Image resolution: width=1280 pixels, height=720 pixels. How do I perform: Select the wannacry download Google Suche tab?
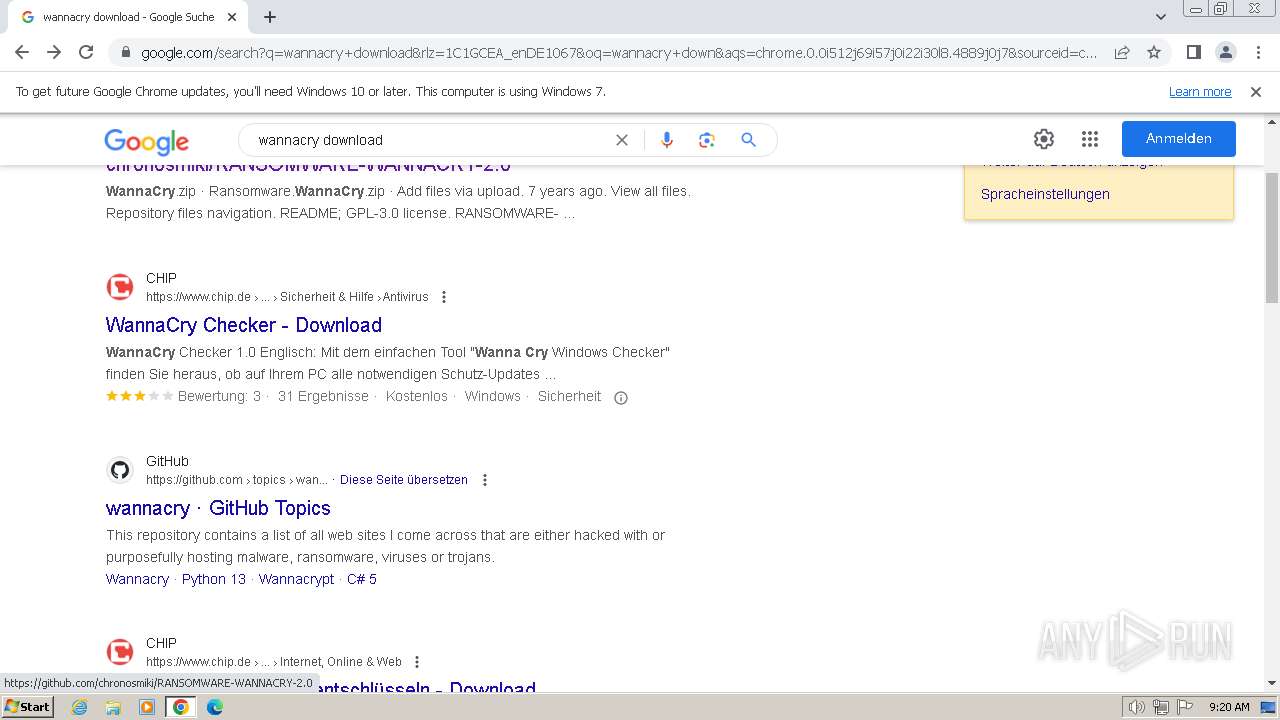[x=130, y=17]
